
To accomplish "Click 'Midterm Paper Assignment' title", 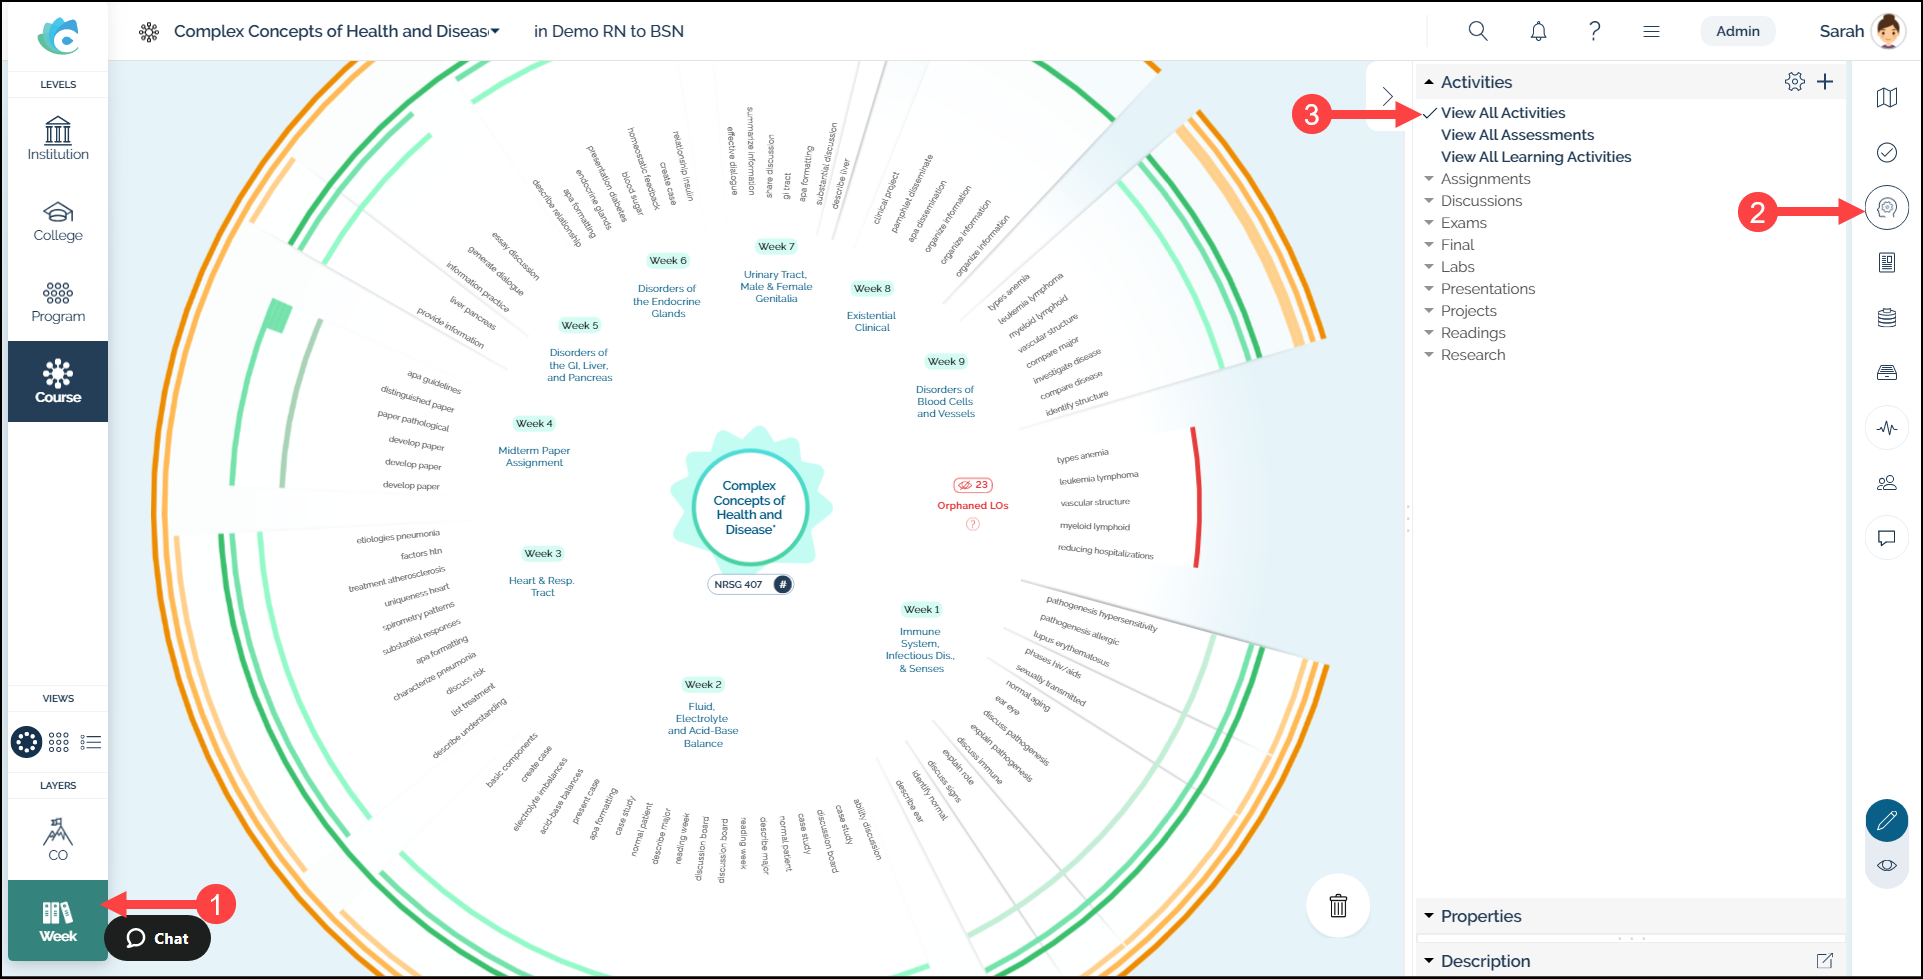I will pyautogui.click(x=534, y=456).
